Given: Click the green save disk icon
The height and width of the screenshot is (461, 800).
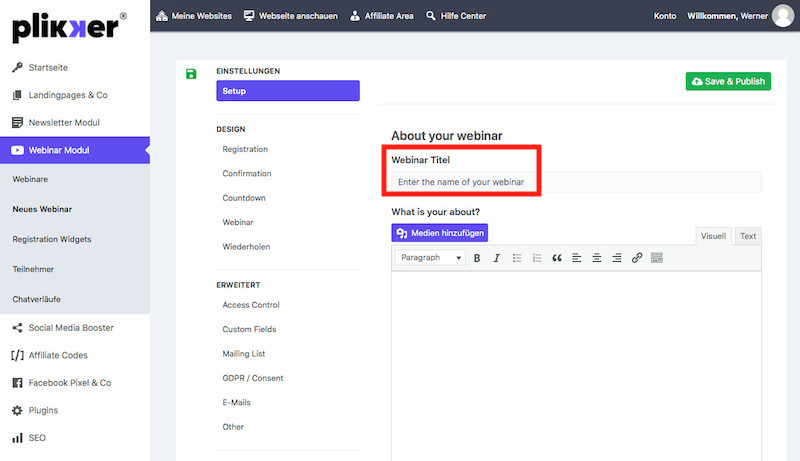Looking at the screenshot, I should pyautogui.click(x=191, y=74).
